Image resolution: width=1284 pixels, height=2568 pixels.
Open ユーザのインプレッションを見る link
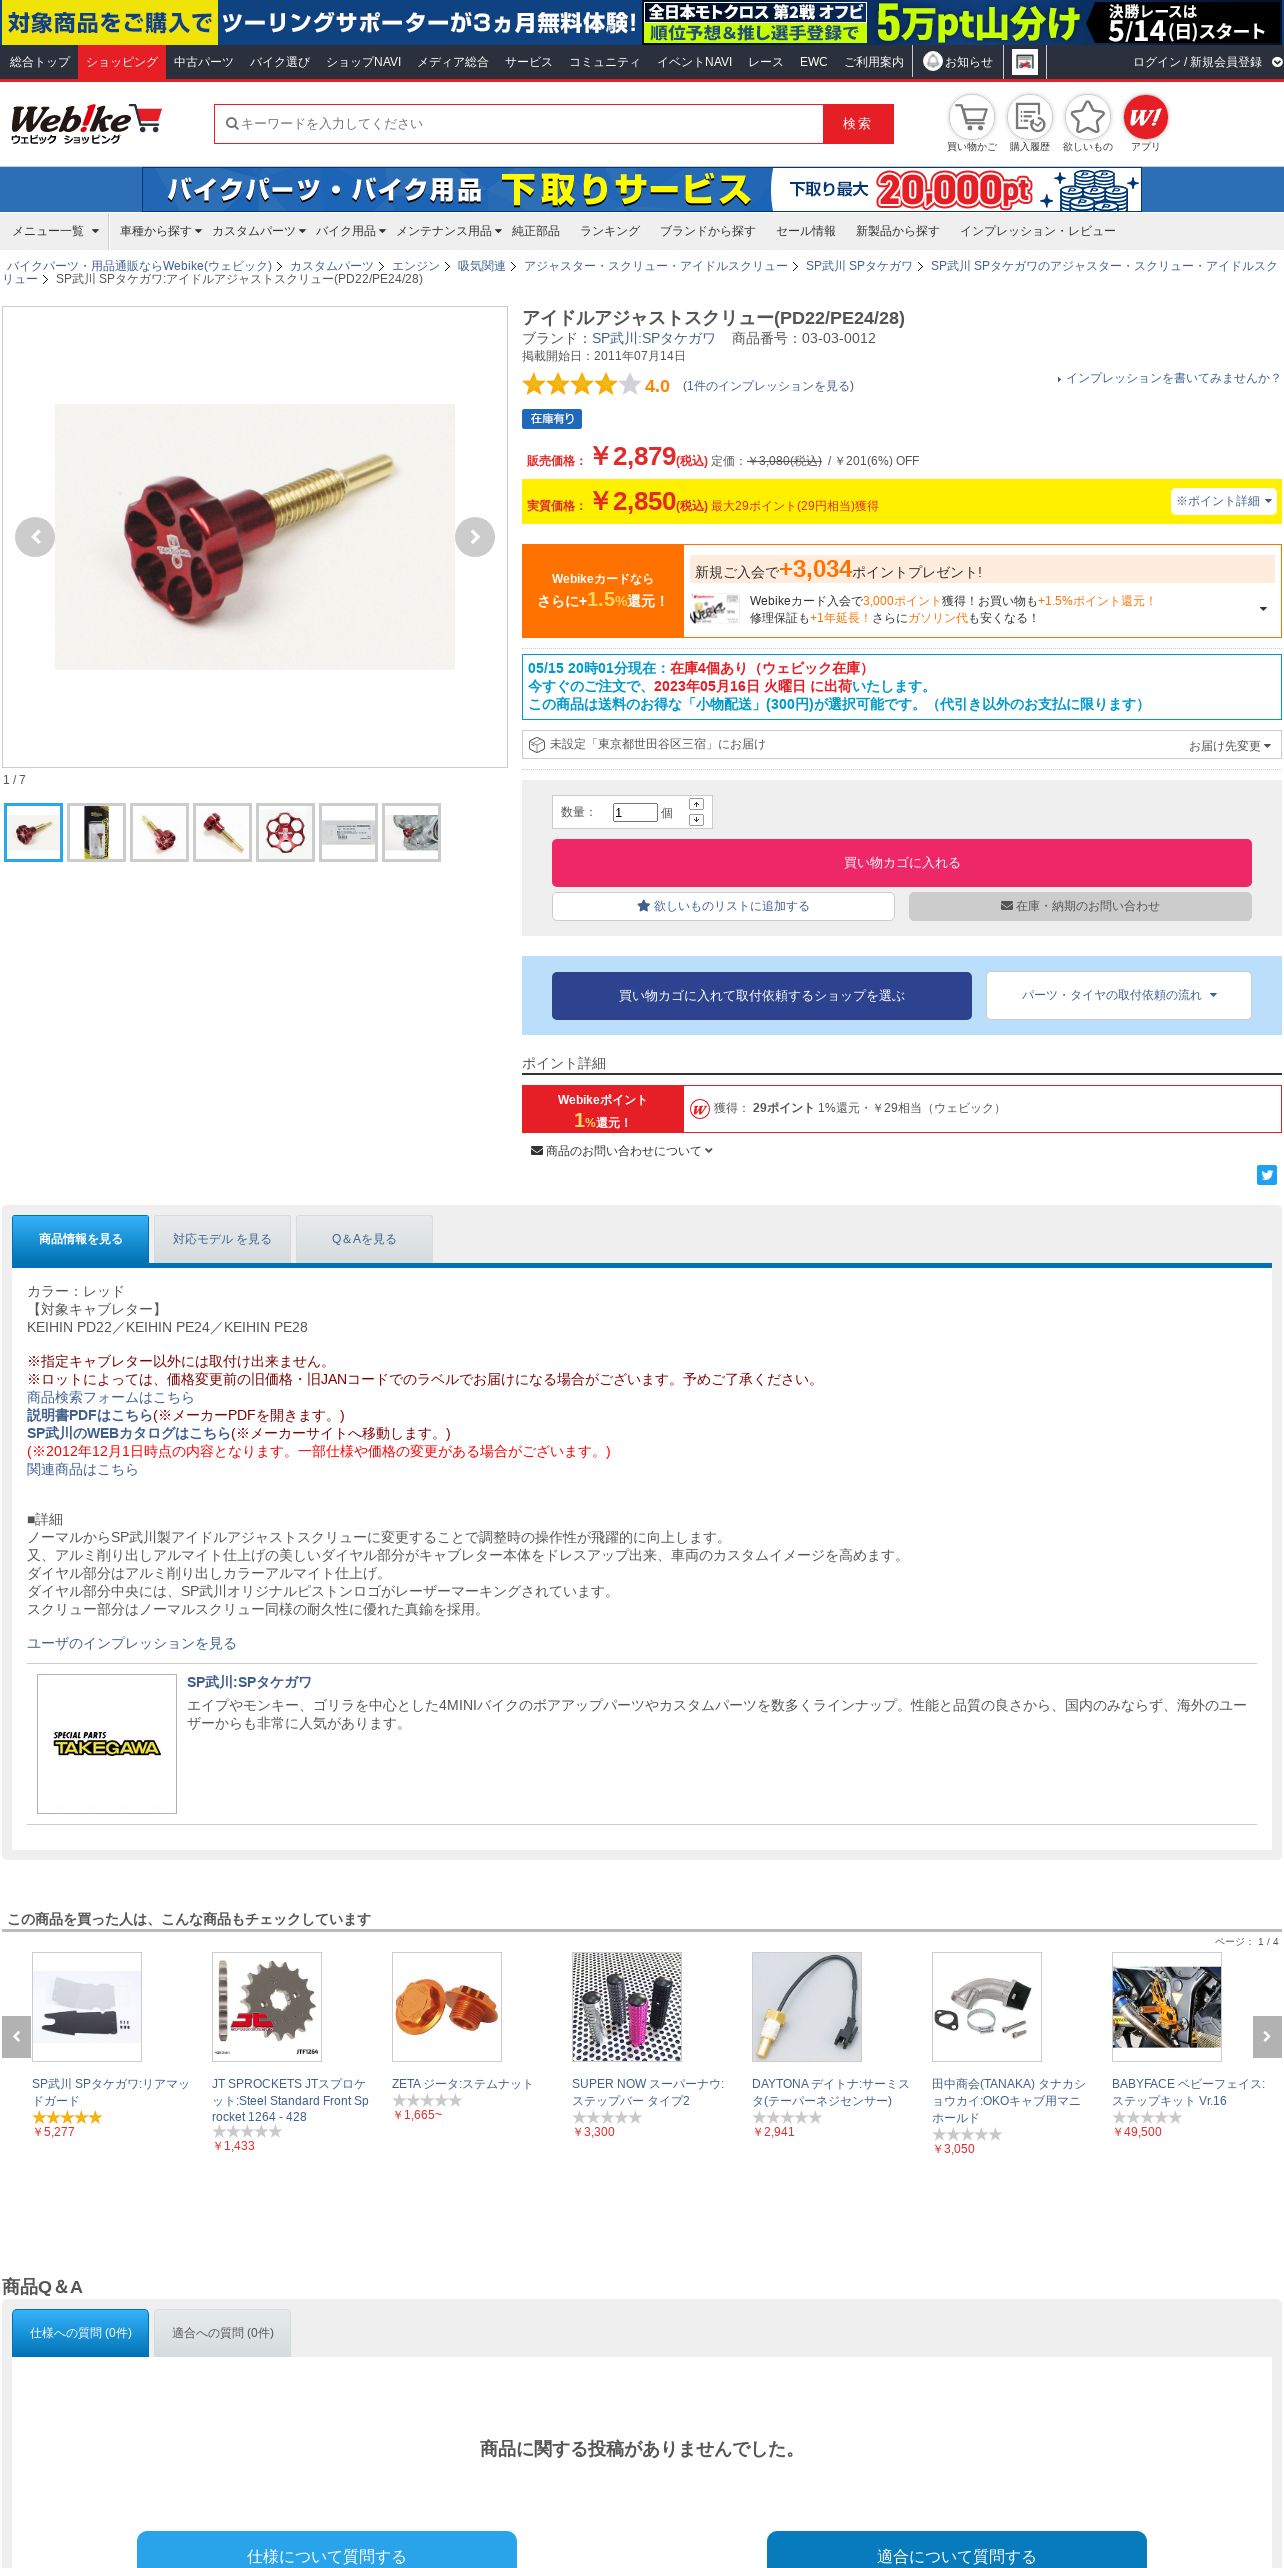[x=131, y=1643]
